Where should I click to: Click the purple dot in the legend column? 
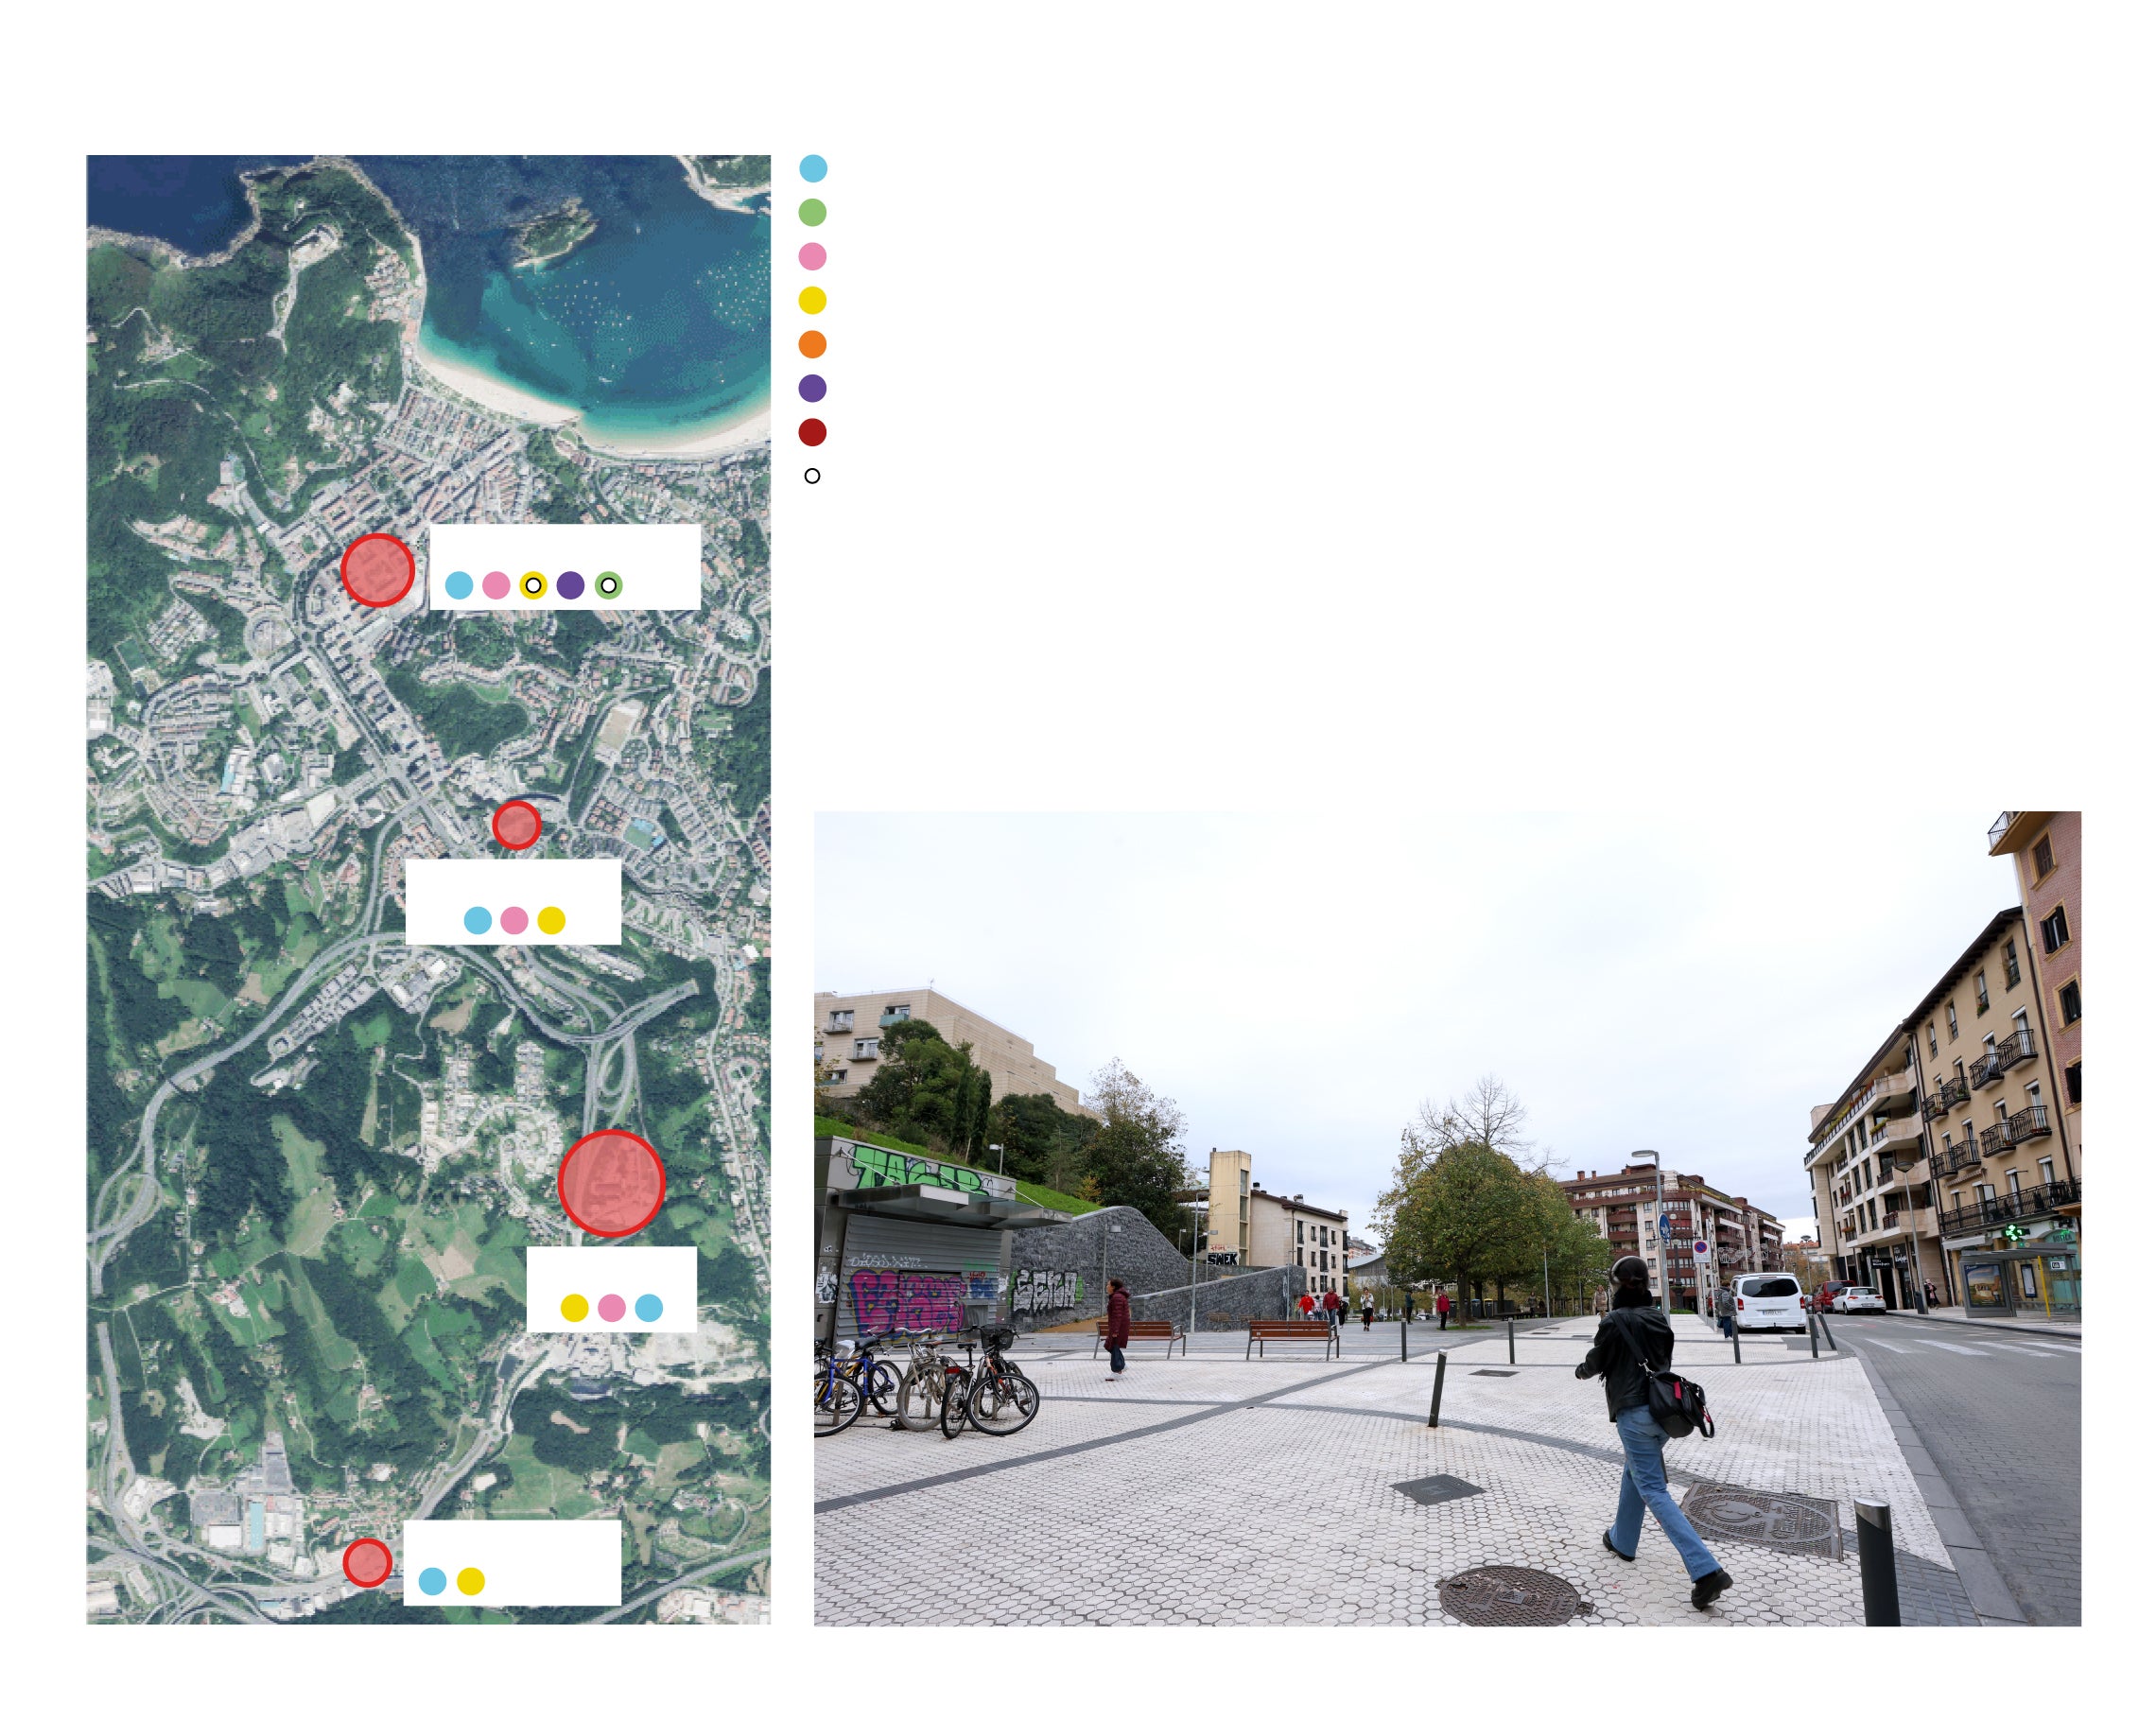pyautogui.click(x=813, y=388)
